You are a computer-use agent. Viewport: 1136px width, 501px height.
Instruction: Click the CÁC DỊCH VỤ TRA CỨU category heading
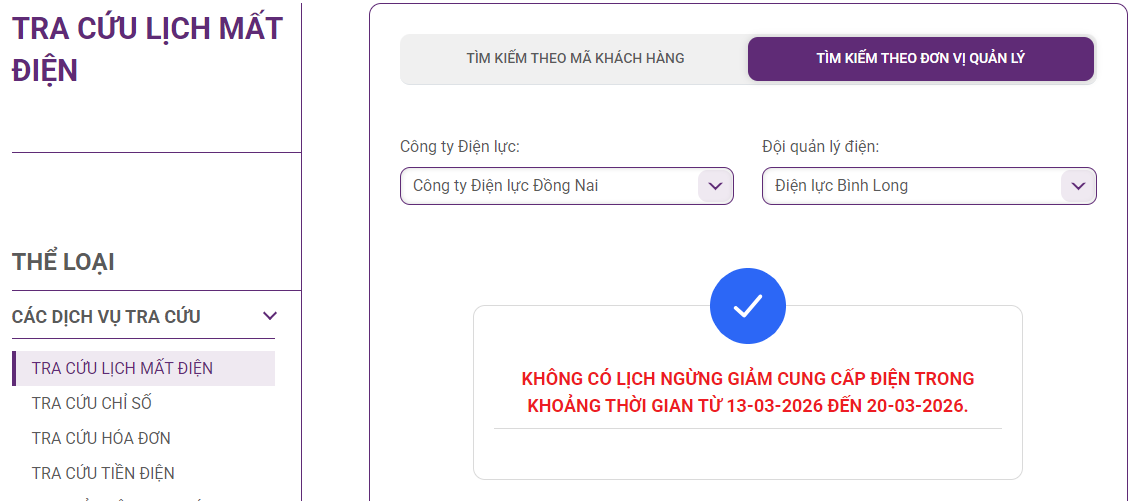coord(106,317)
